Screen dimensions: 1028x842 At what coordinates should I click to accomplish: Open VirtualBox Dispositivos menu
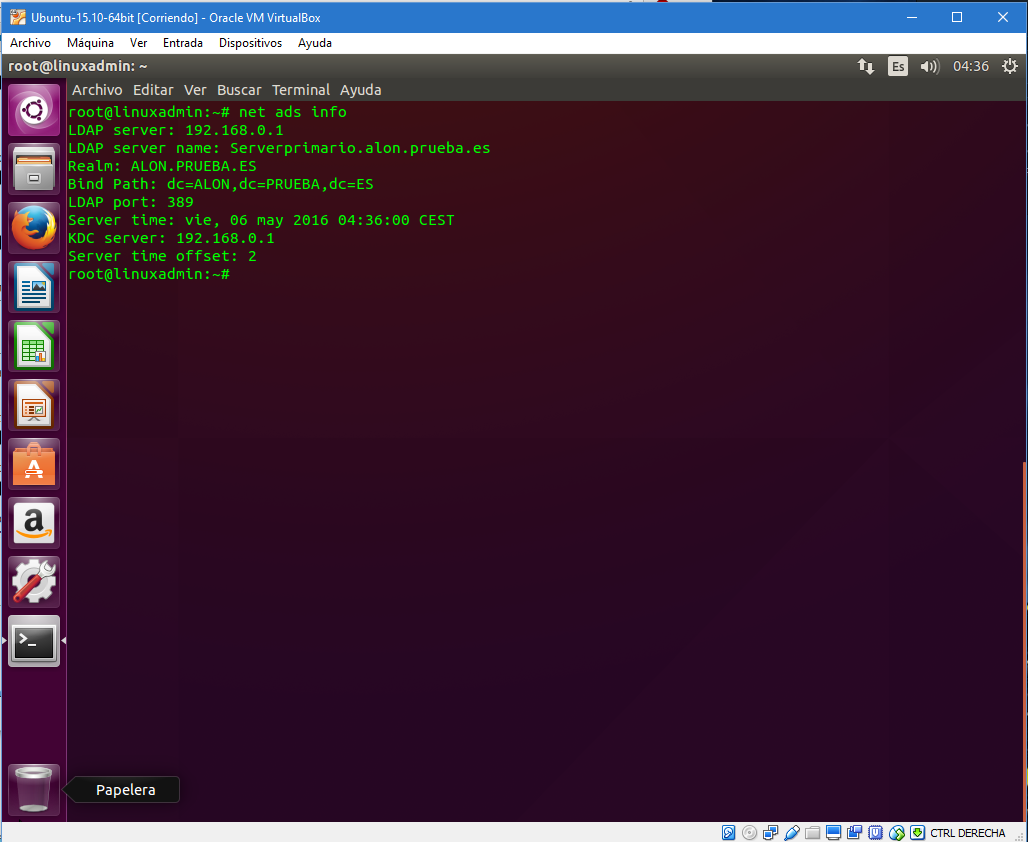point(250,43)
